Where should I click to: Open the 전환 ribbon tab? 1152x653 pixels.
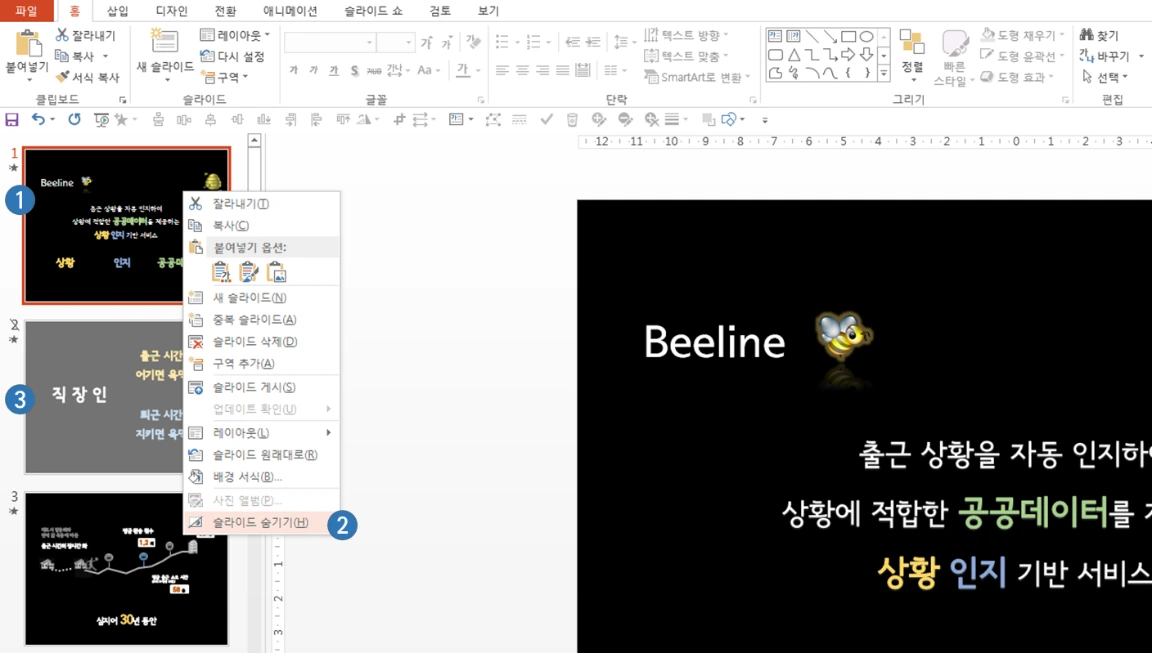coord(225,10)
